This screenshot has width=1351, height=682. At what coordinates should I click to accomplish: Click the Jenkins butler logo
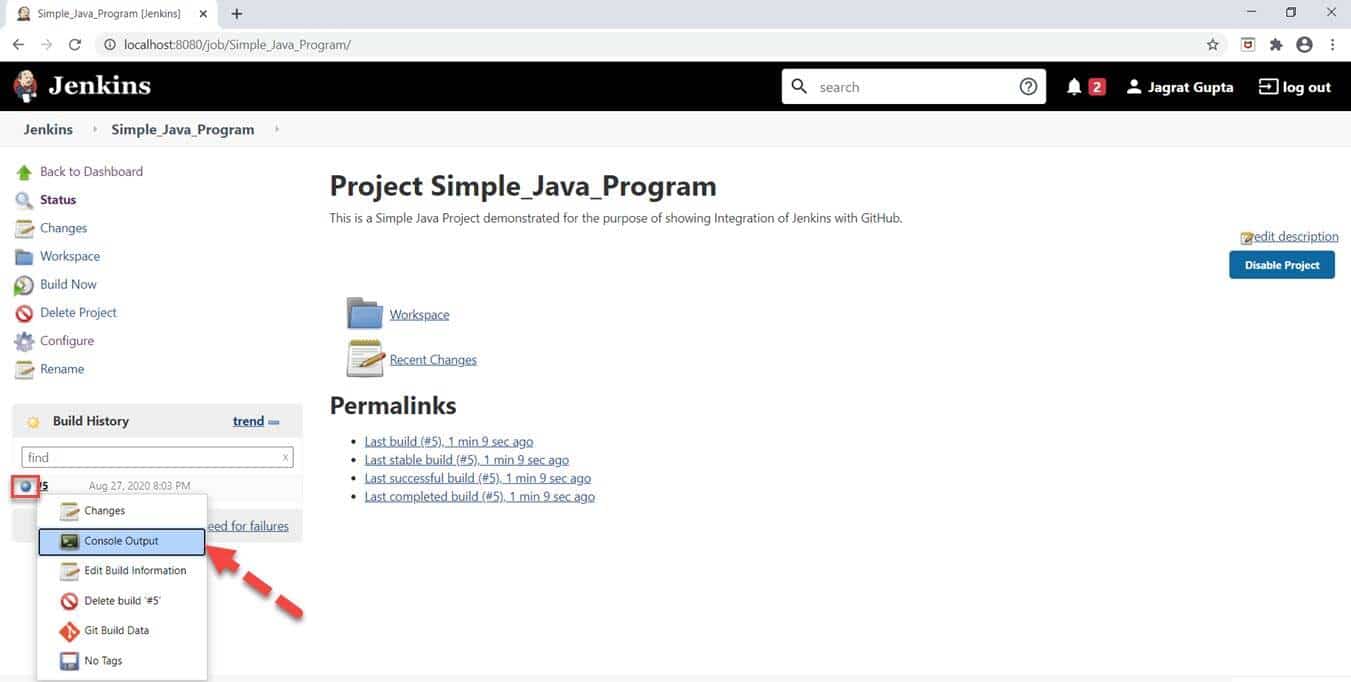click(25, 86)
